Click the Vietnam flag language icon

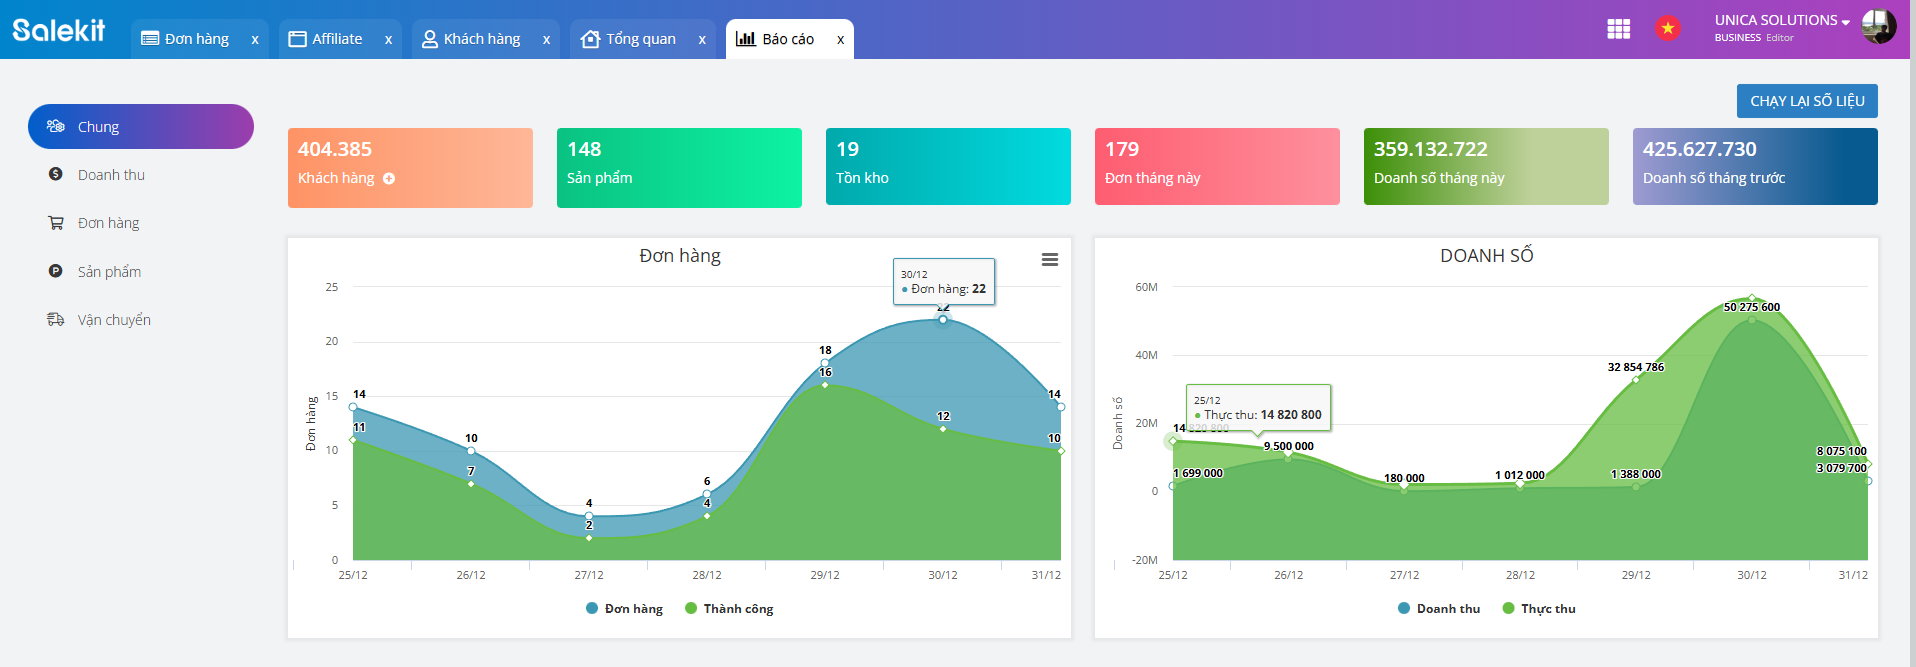coord(1667,29)
